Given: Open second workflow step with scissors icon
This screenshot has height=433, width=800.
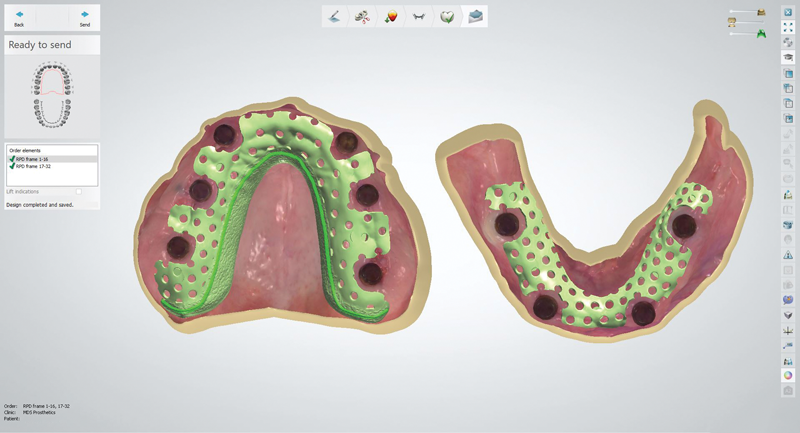Looking at the screenshot, I should (x=362, y=16).
